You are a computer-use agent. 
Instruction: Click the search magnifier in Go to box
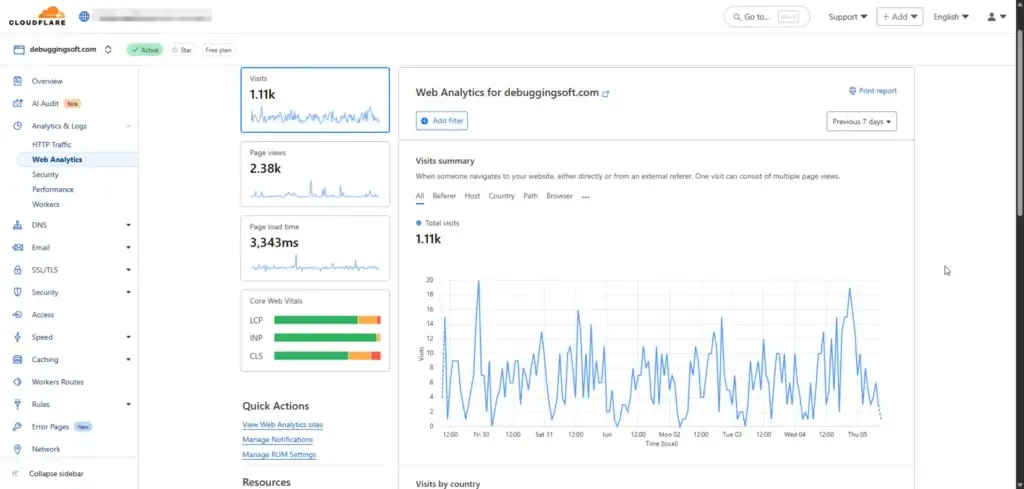tap(737, 17)
